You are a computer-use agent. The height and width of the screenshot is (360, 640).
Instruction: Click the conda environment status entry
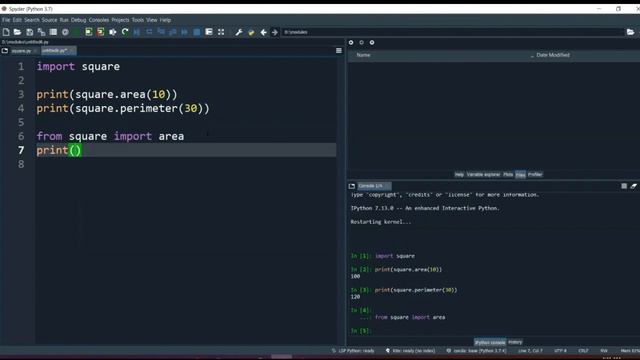coord(476,351)
